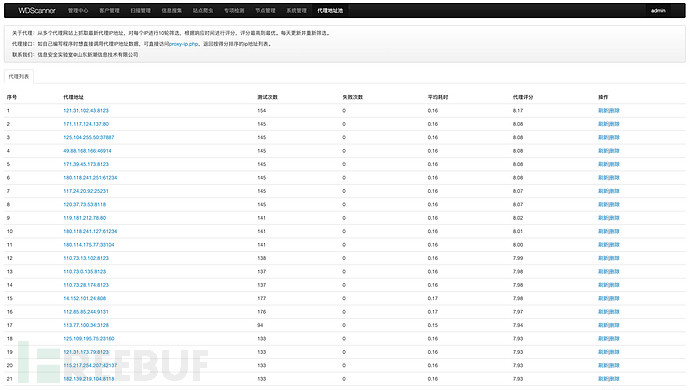Select the average time value 0.15
This screenshot has height=390, width=690.
click(433, 325)
